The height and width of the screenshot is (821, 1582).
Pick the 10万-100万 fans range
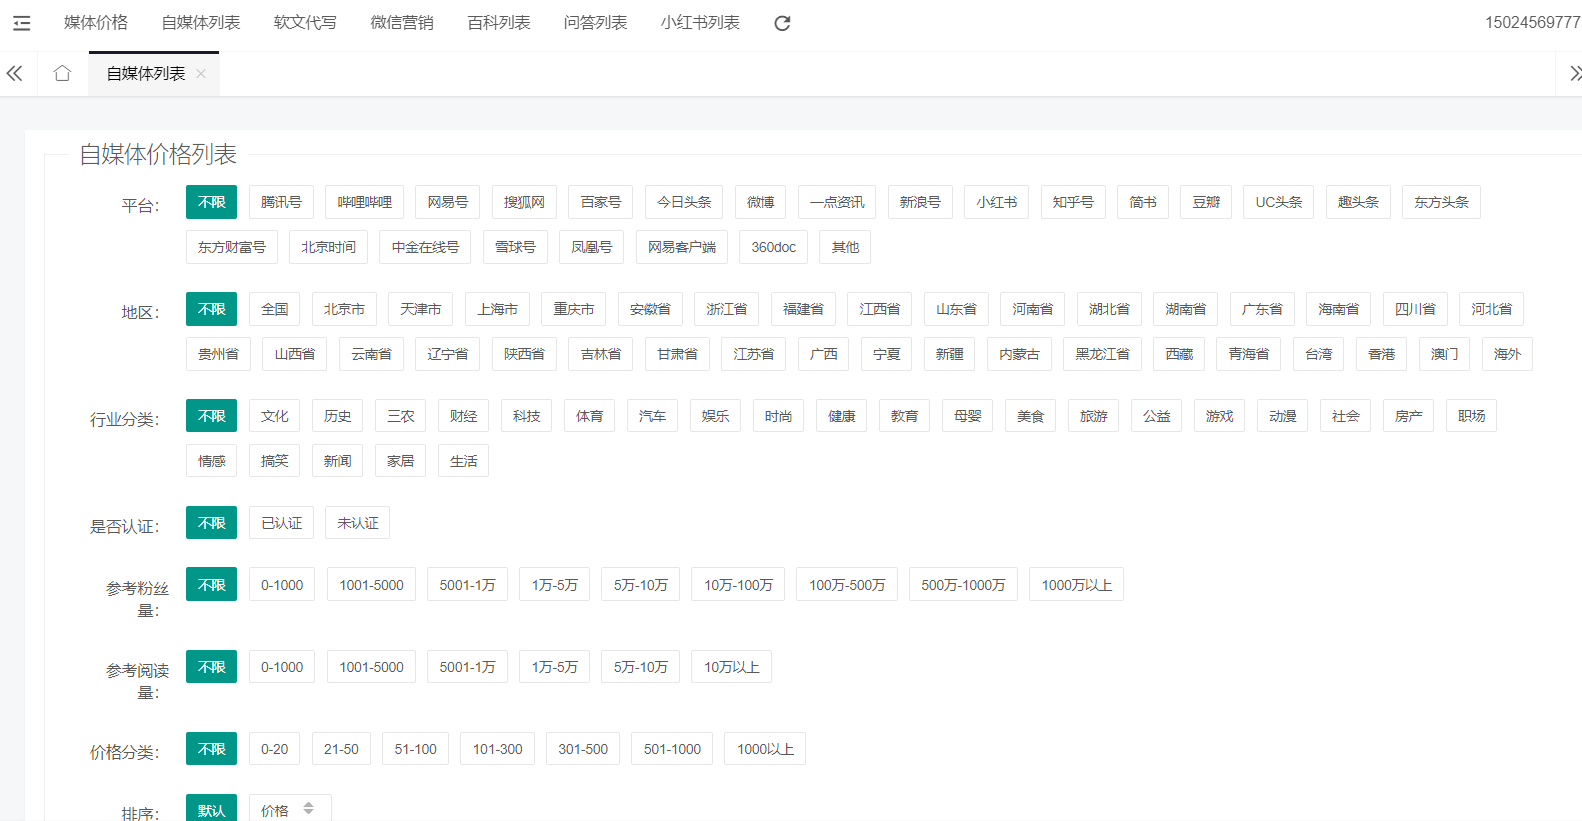coord(737,585)
